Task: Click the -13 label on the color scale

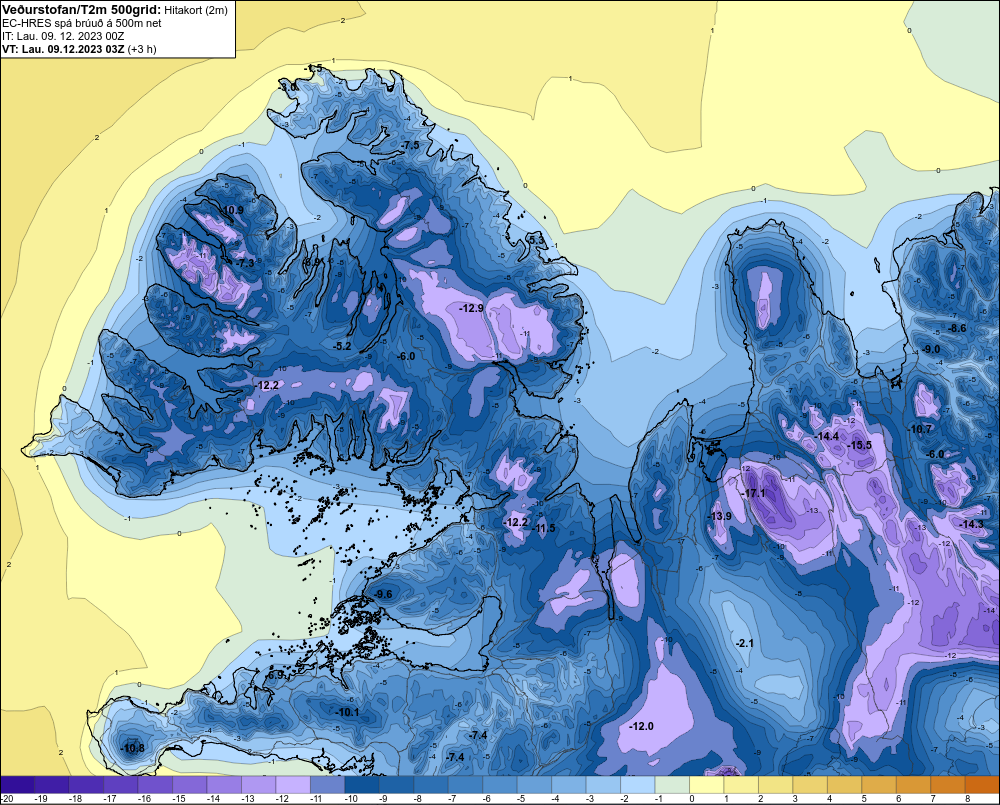Action: click(248, 799)
